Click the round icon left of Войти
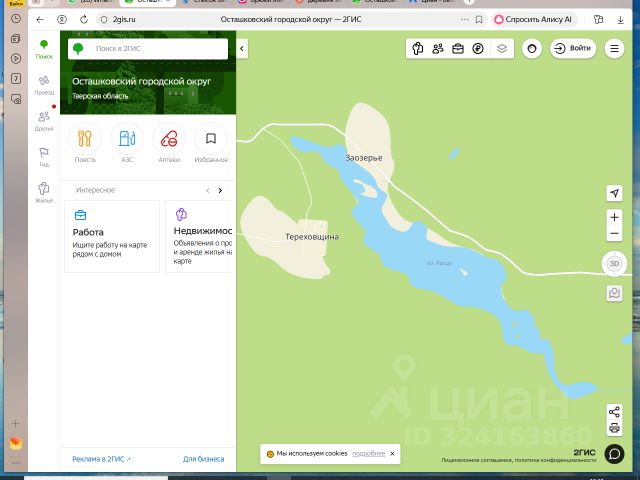The image size is (640, 480). pos(532,49)
